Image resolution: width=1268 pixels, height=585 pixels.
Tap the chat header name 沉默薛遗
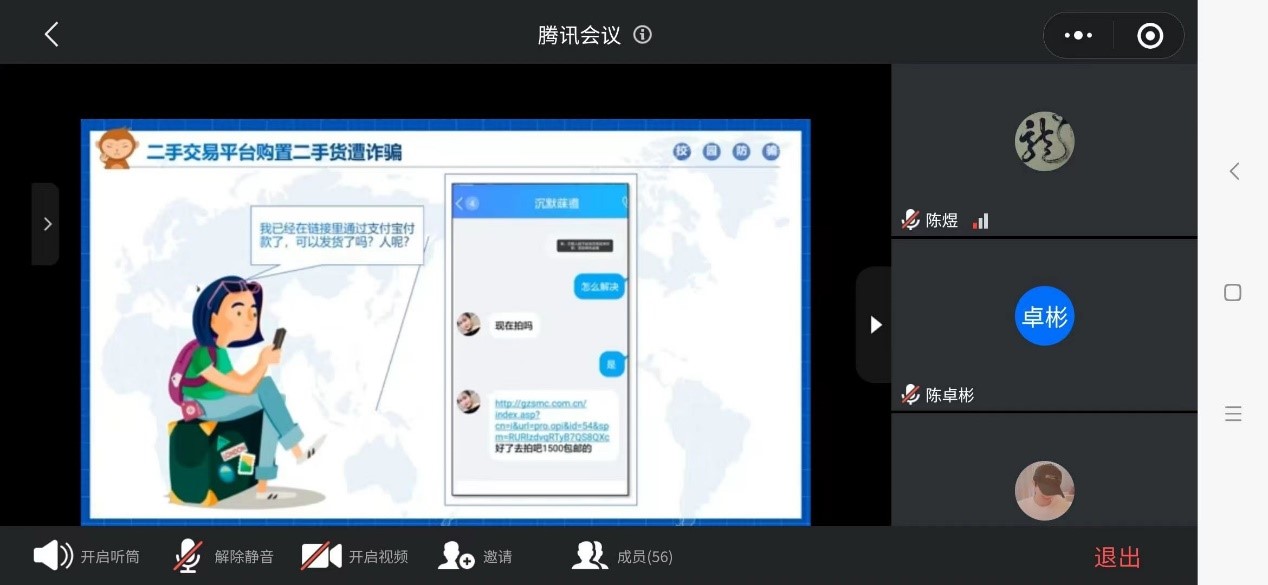(x=555, y=204)
